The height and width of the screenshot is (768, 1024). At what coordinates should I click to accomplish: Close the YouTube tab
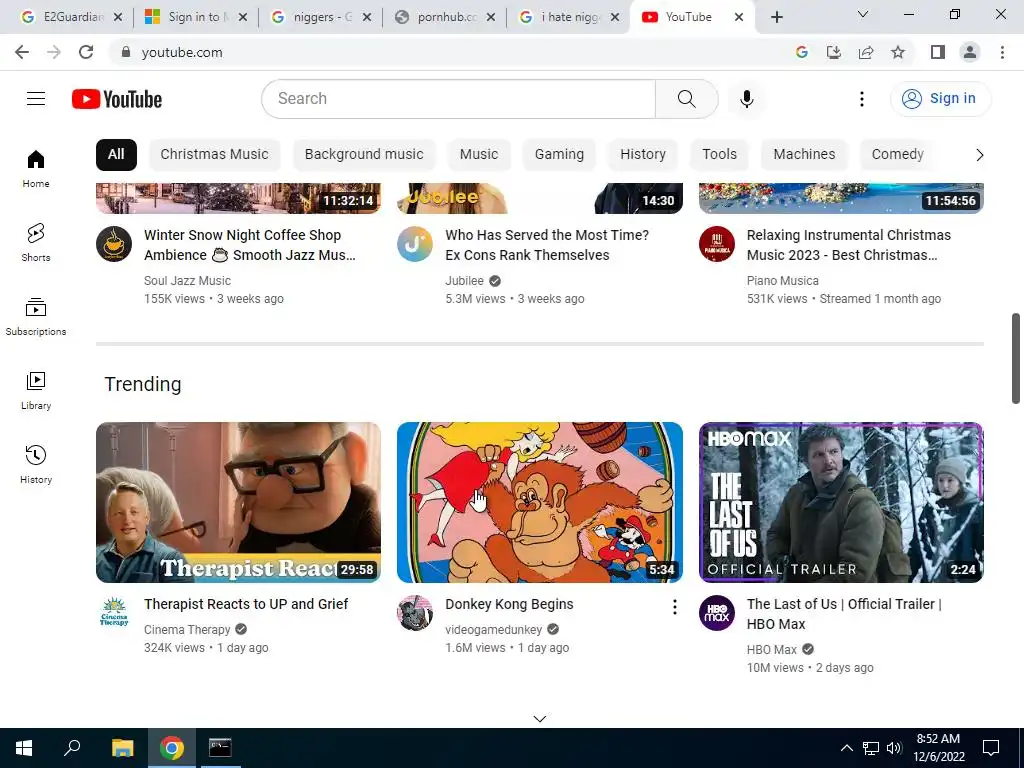pyautogui.click(x=739, y=17)
